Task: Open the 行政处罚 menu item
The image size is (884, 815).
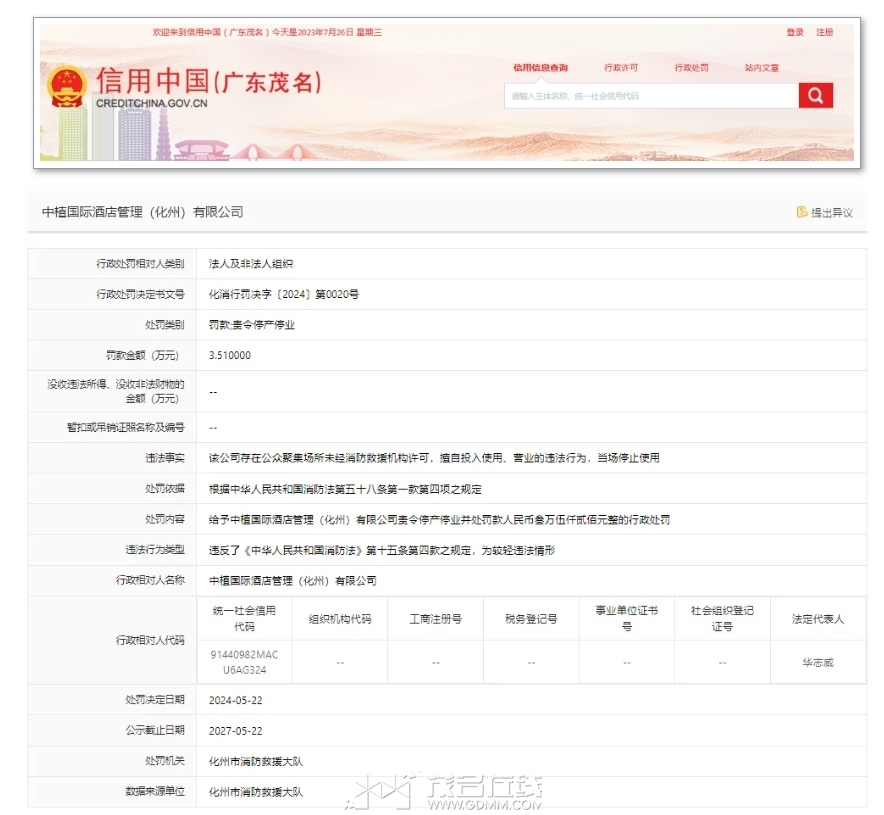Action: 691,68
